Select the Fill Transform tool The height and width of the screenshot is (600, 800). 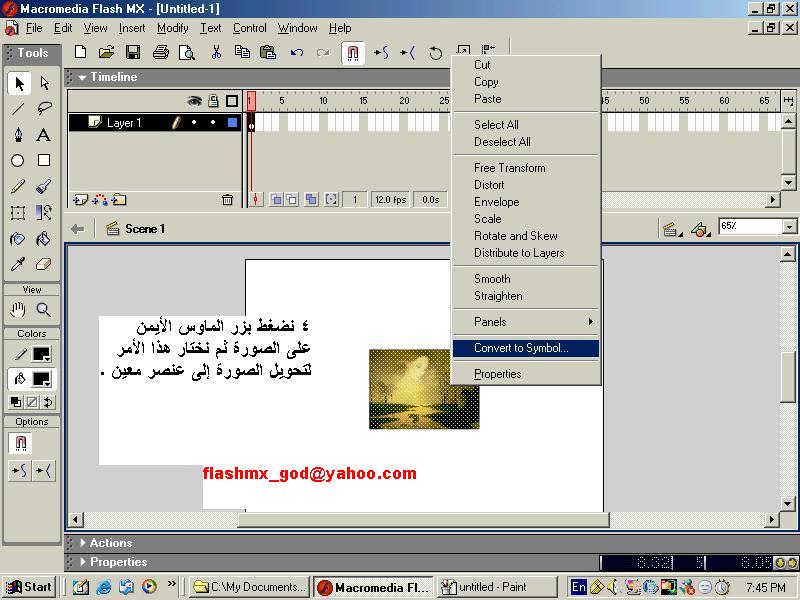44,213
